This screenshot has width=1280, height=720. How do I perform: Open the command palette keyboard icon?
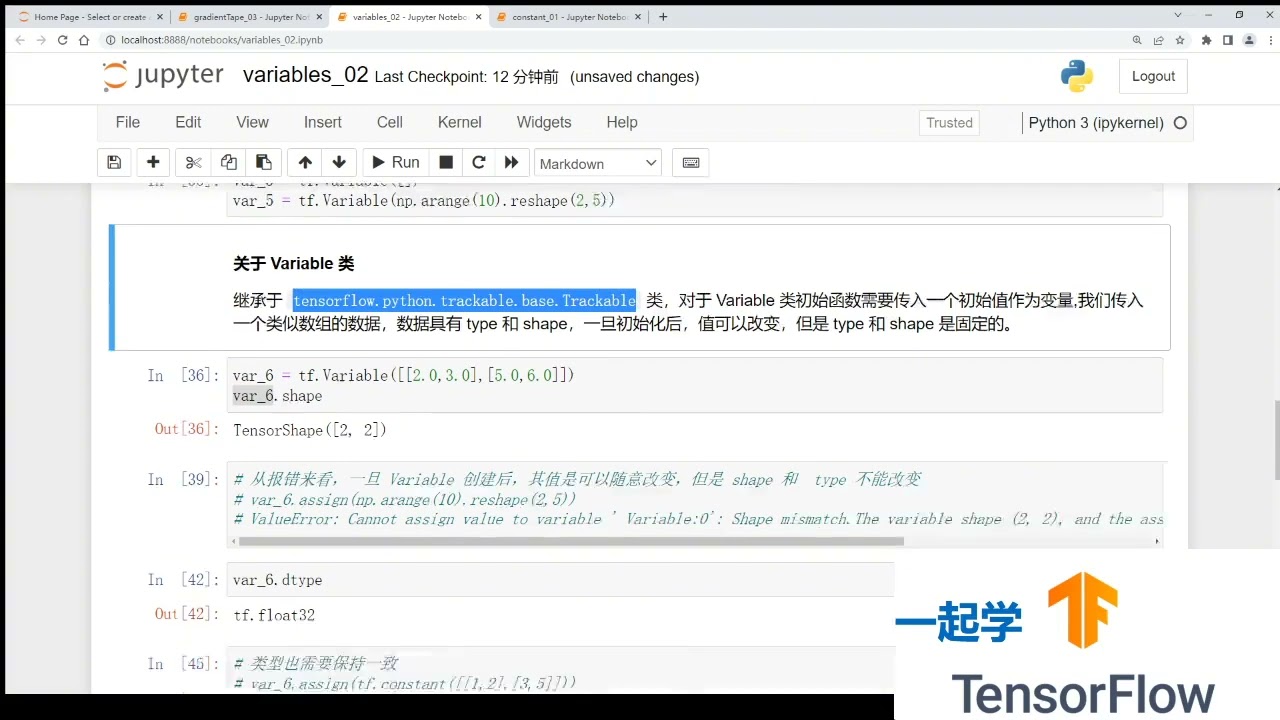point(690,162)
